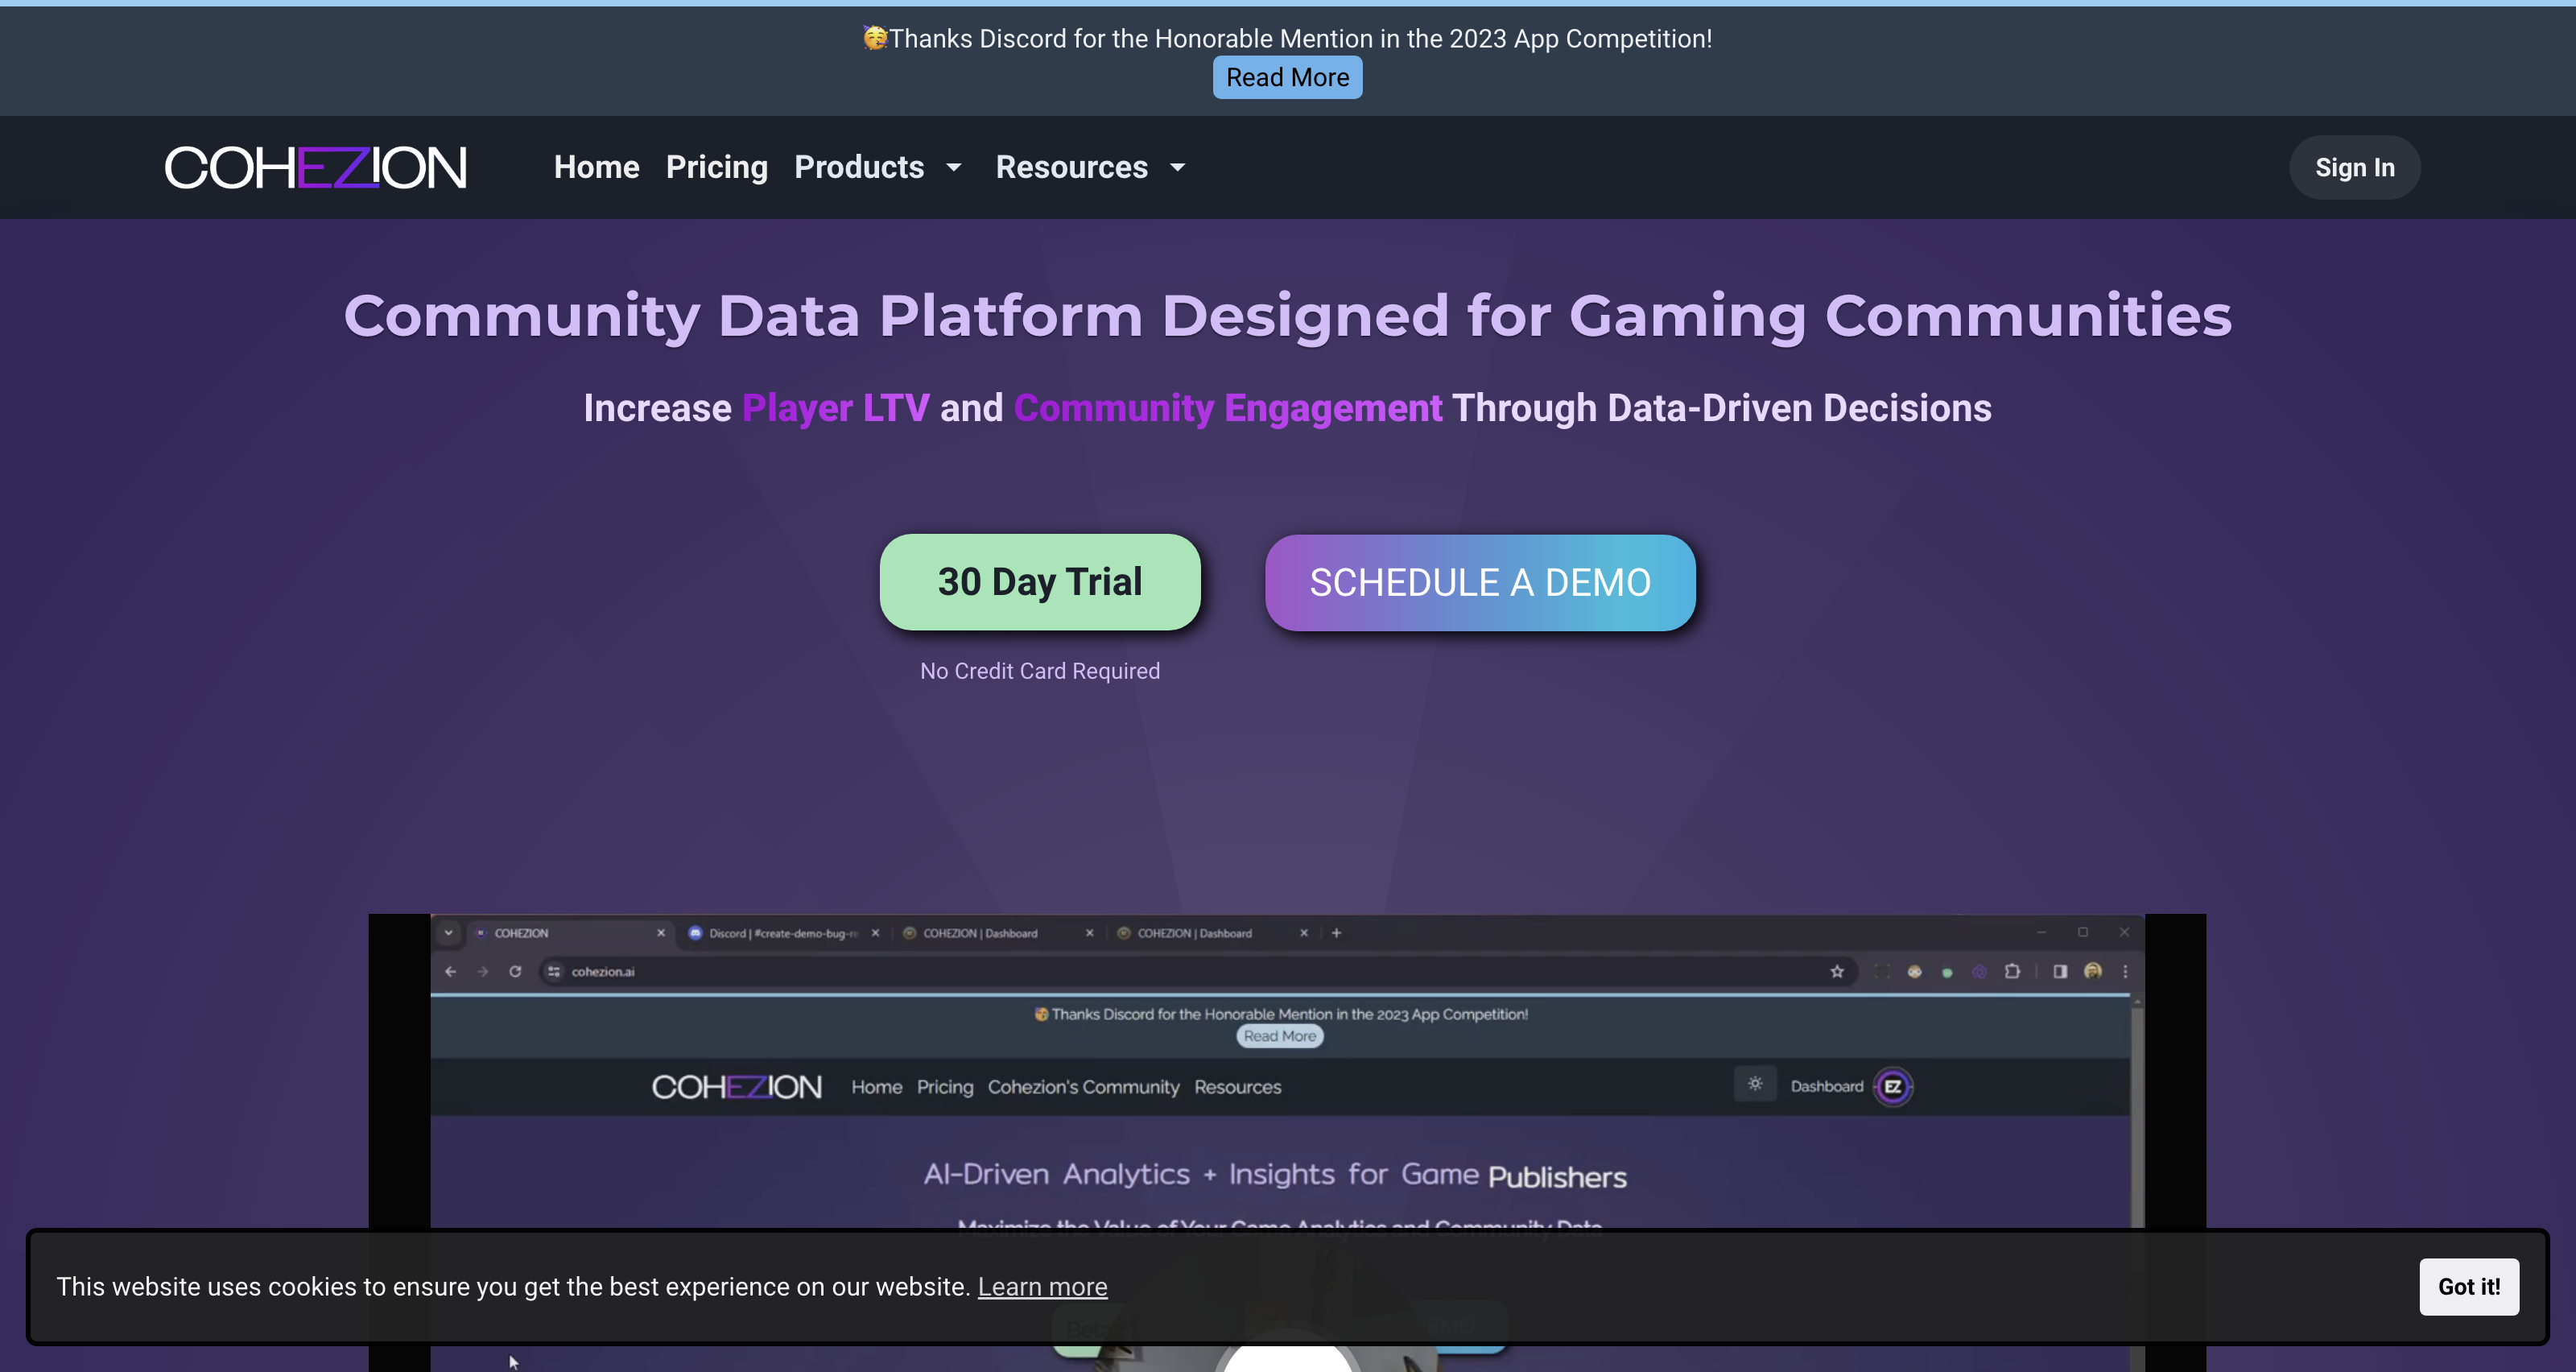
Task: Expand the Products dropdown menu
Action: pos(878,167)
